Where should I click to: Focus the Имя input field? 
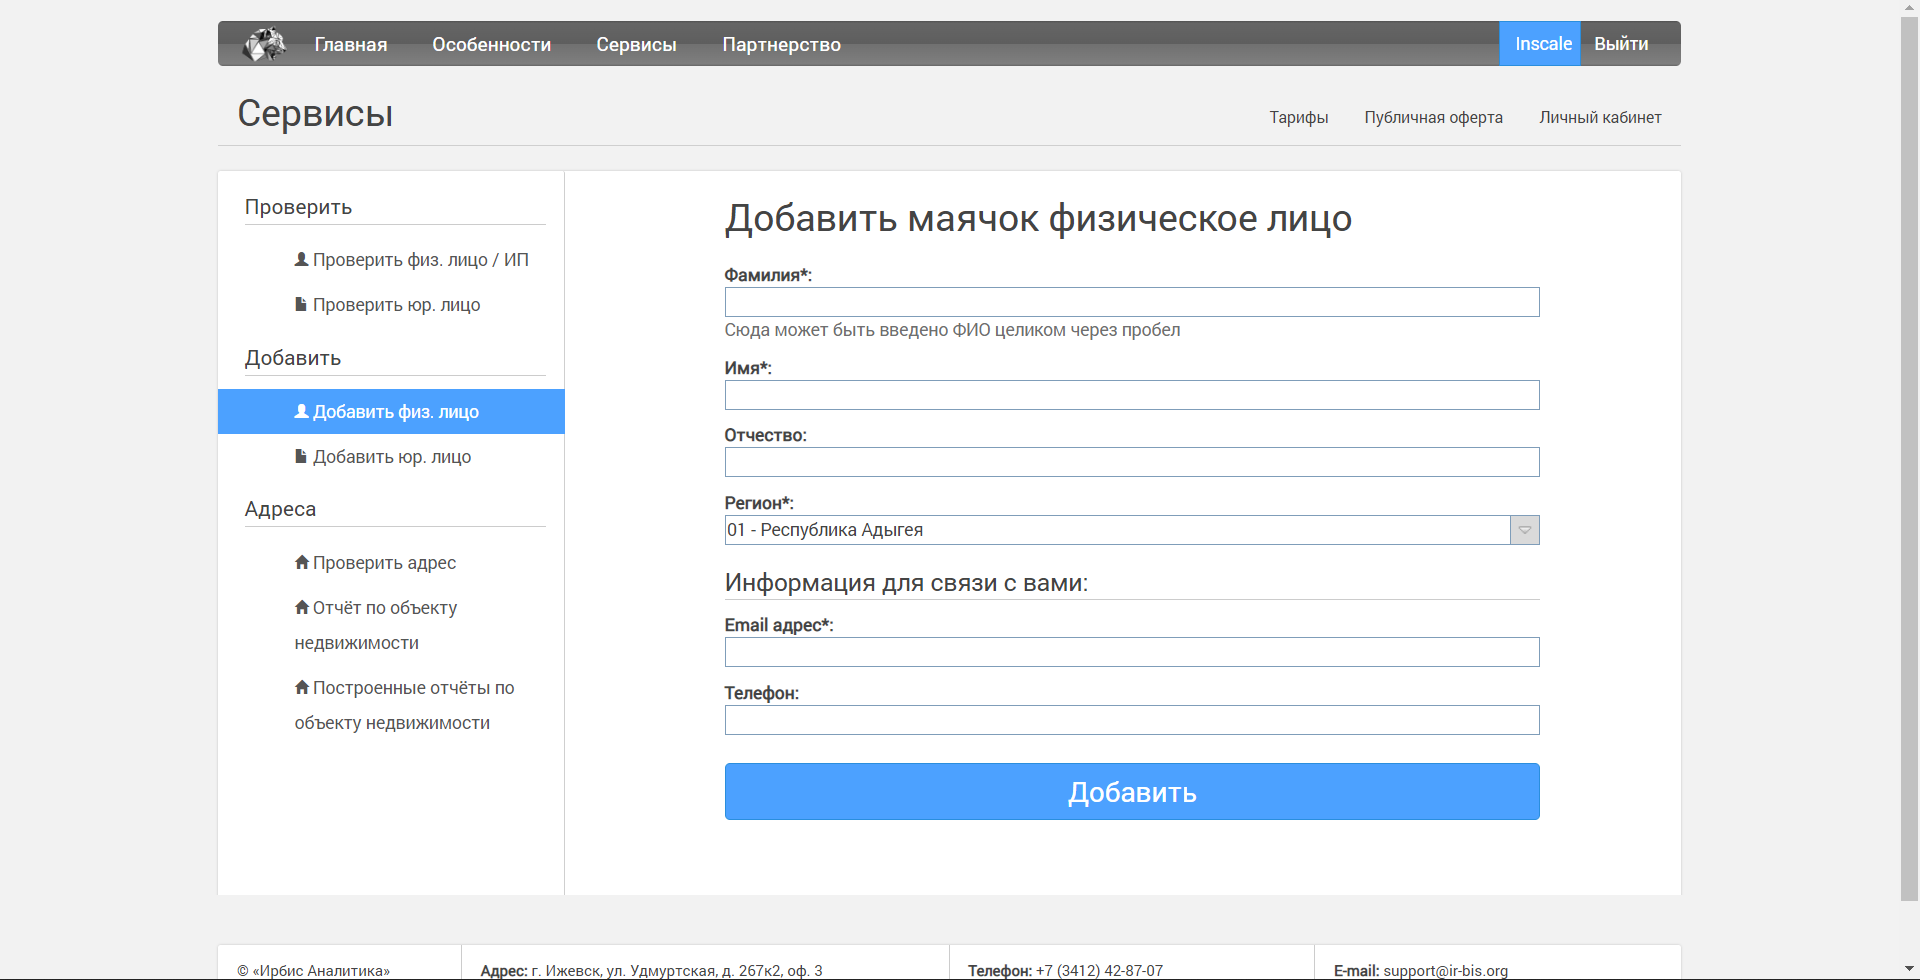(1132, 395)
